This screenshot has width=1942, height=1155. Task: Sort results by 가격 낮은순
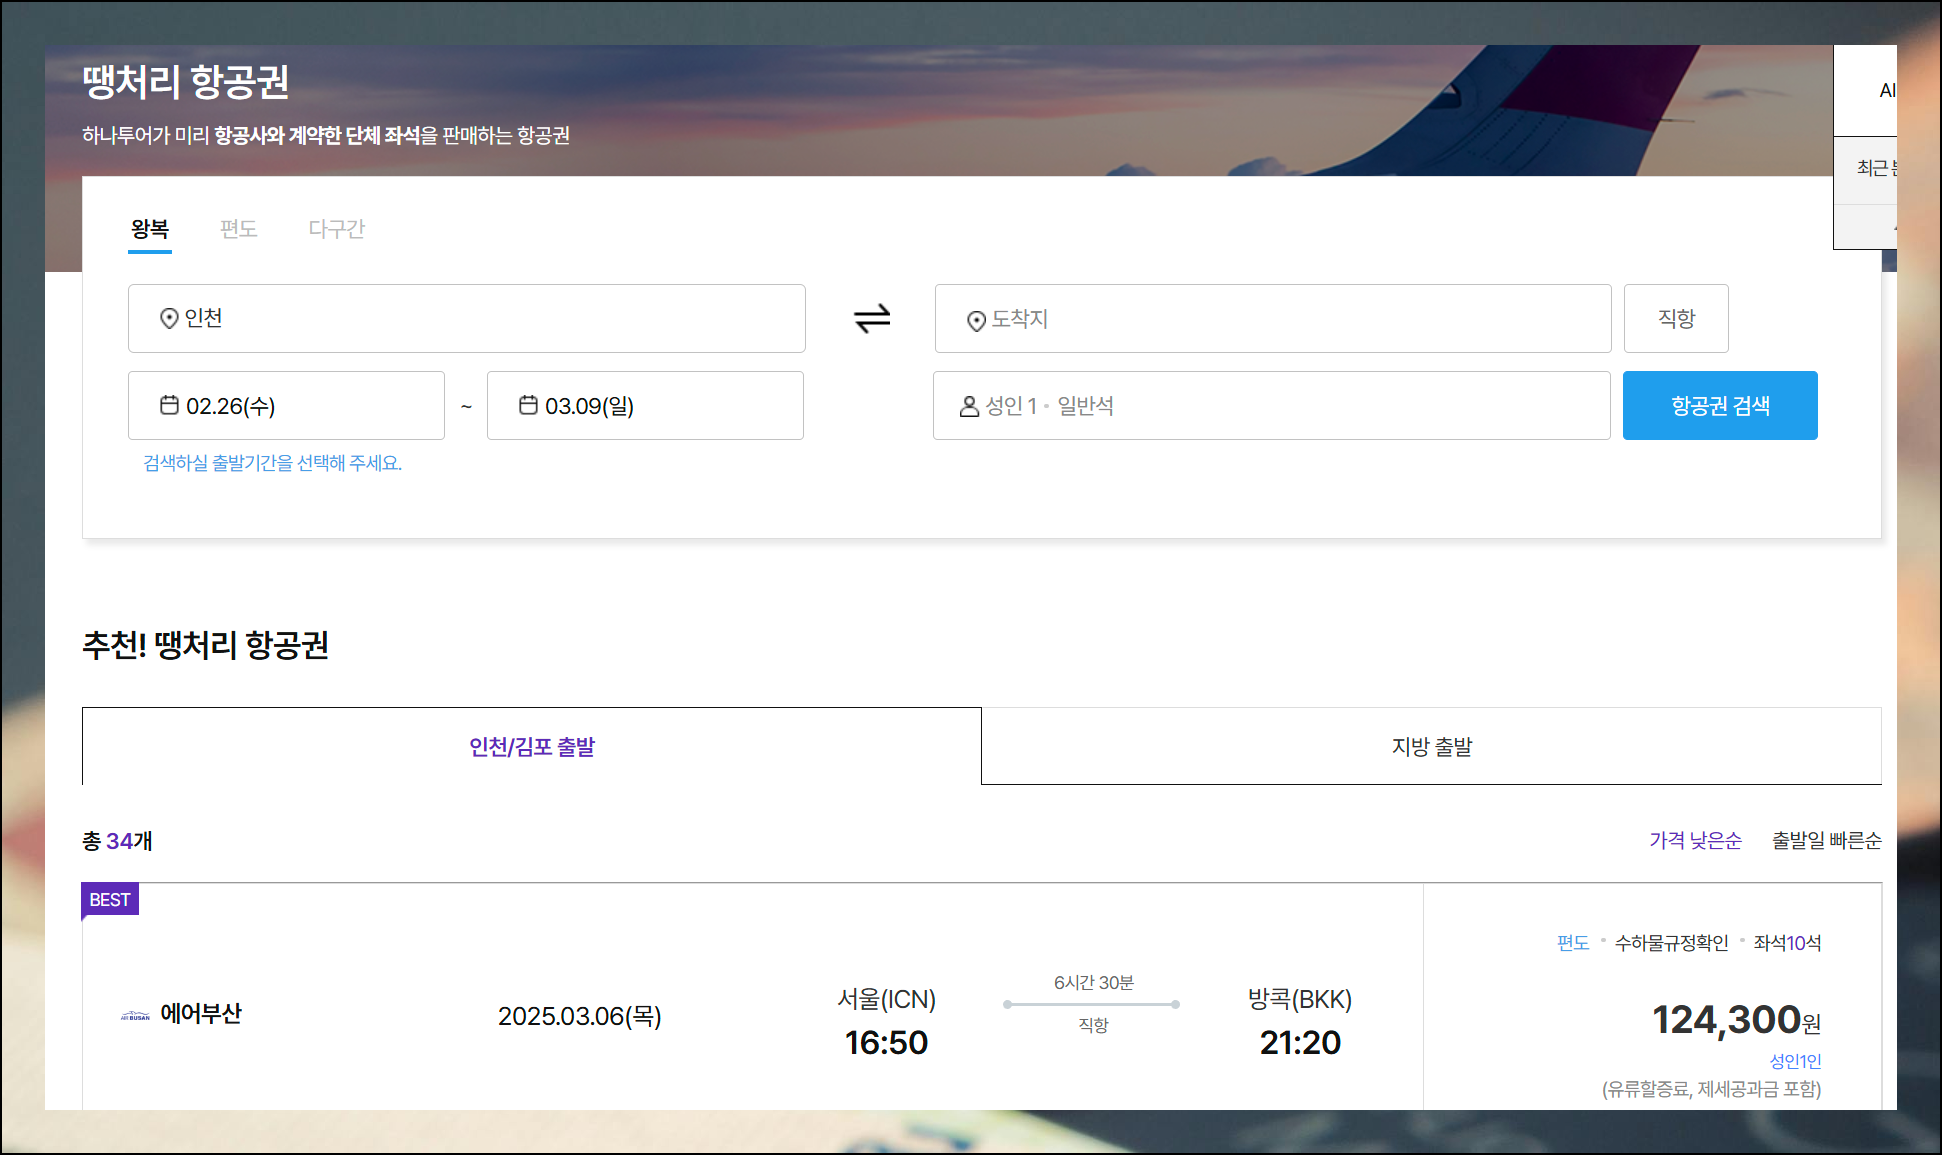coord(1694,841)
